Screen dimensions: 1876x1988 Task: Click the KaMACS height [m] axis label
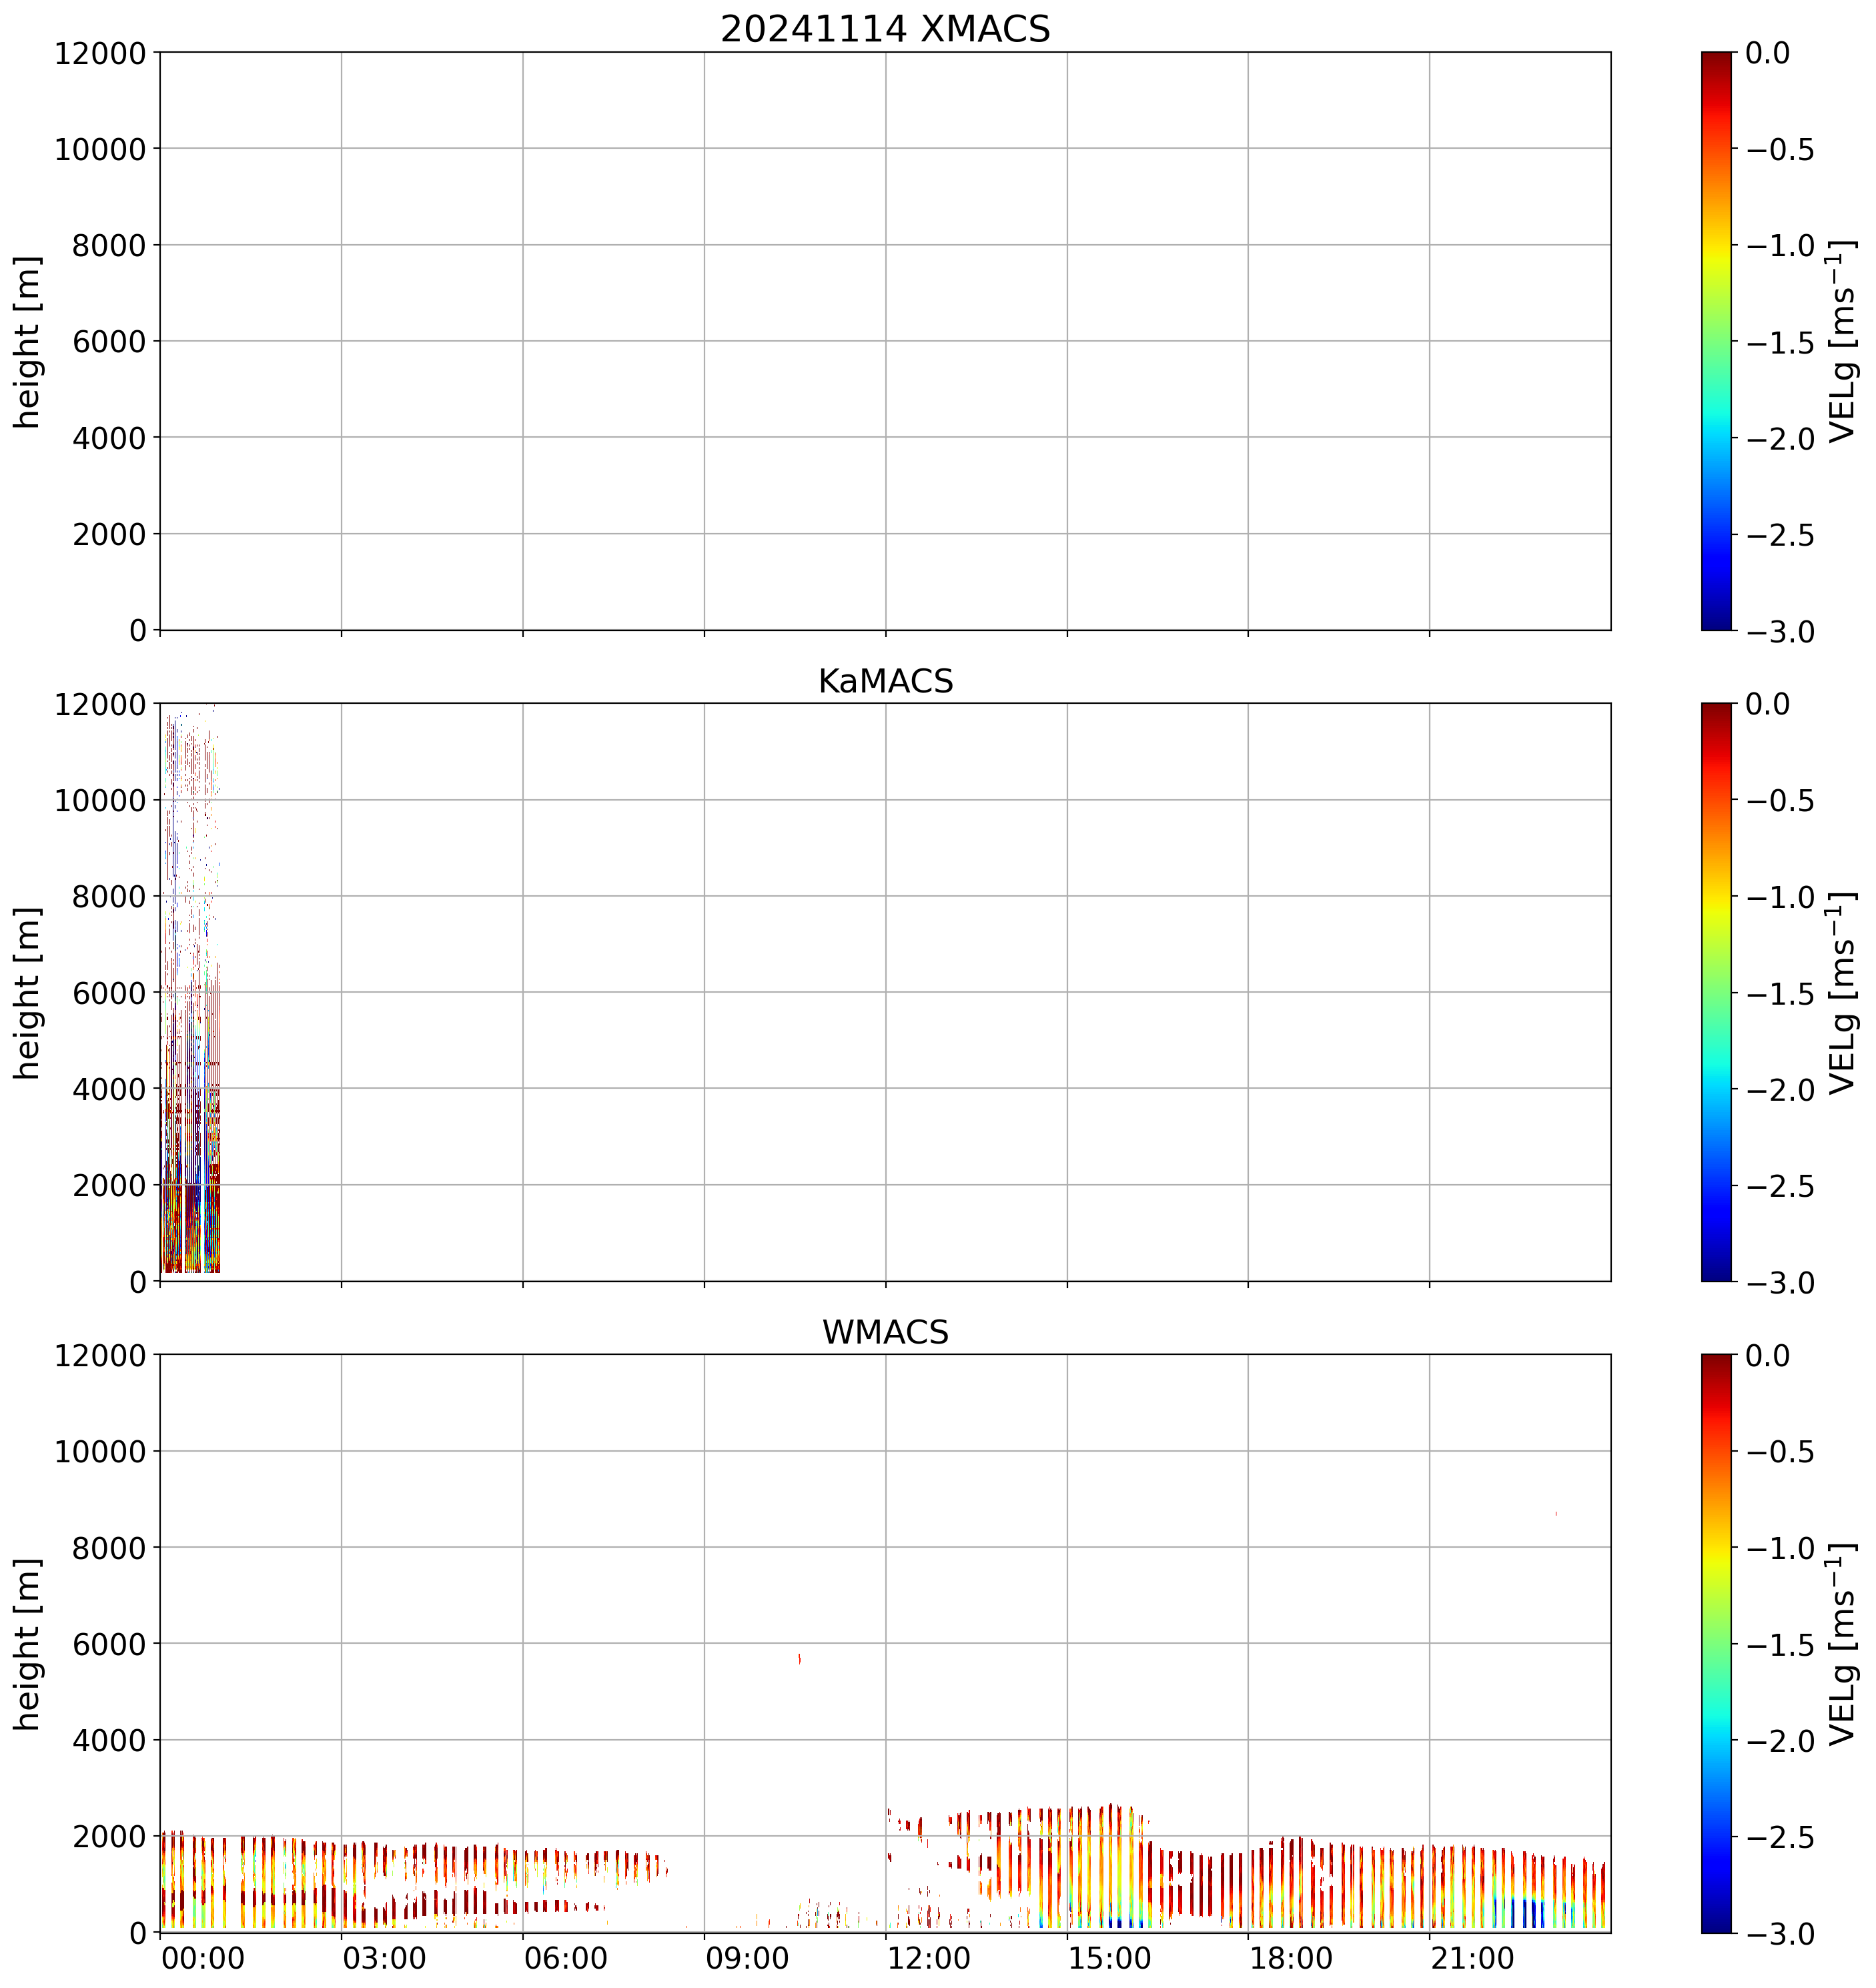(x=28, y=993)
